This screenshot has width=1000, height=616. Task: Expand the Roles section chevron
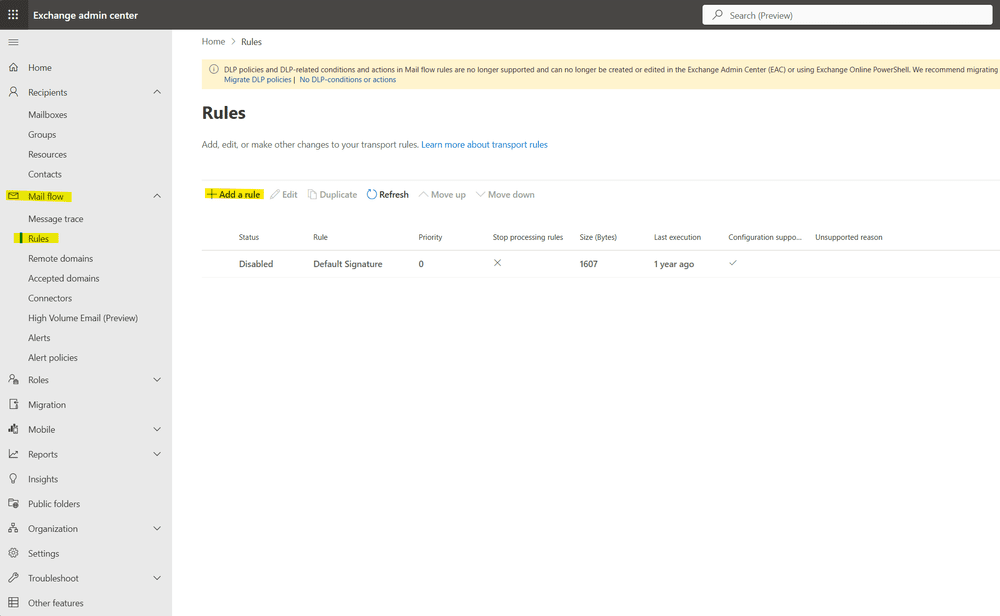(x=157, y=379)
